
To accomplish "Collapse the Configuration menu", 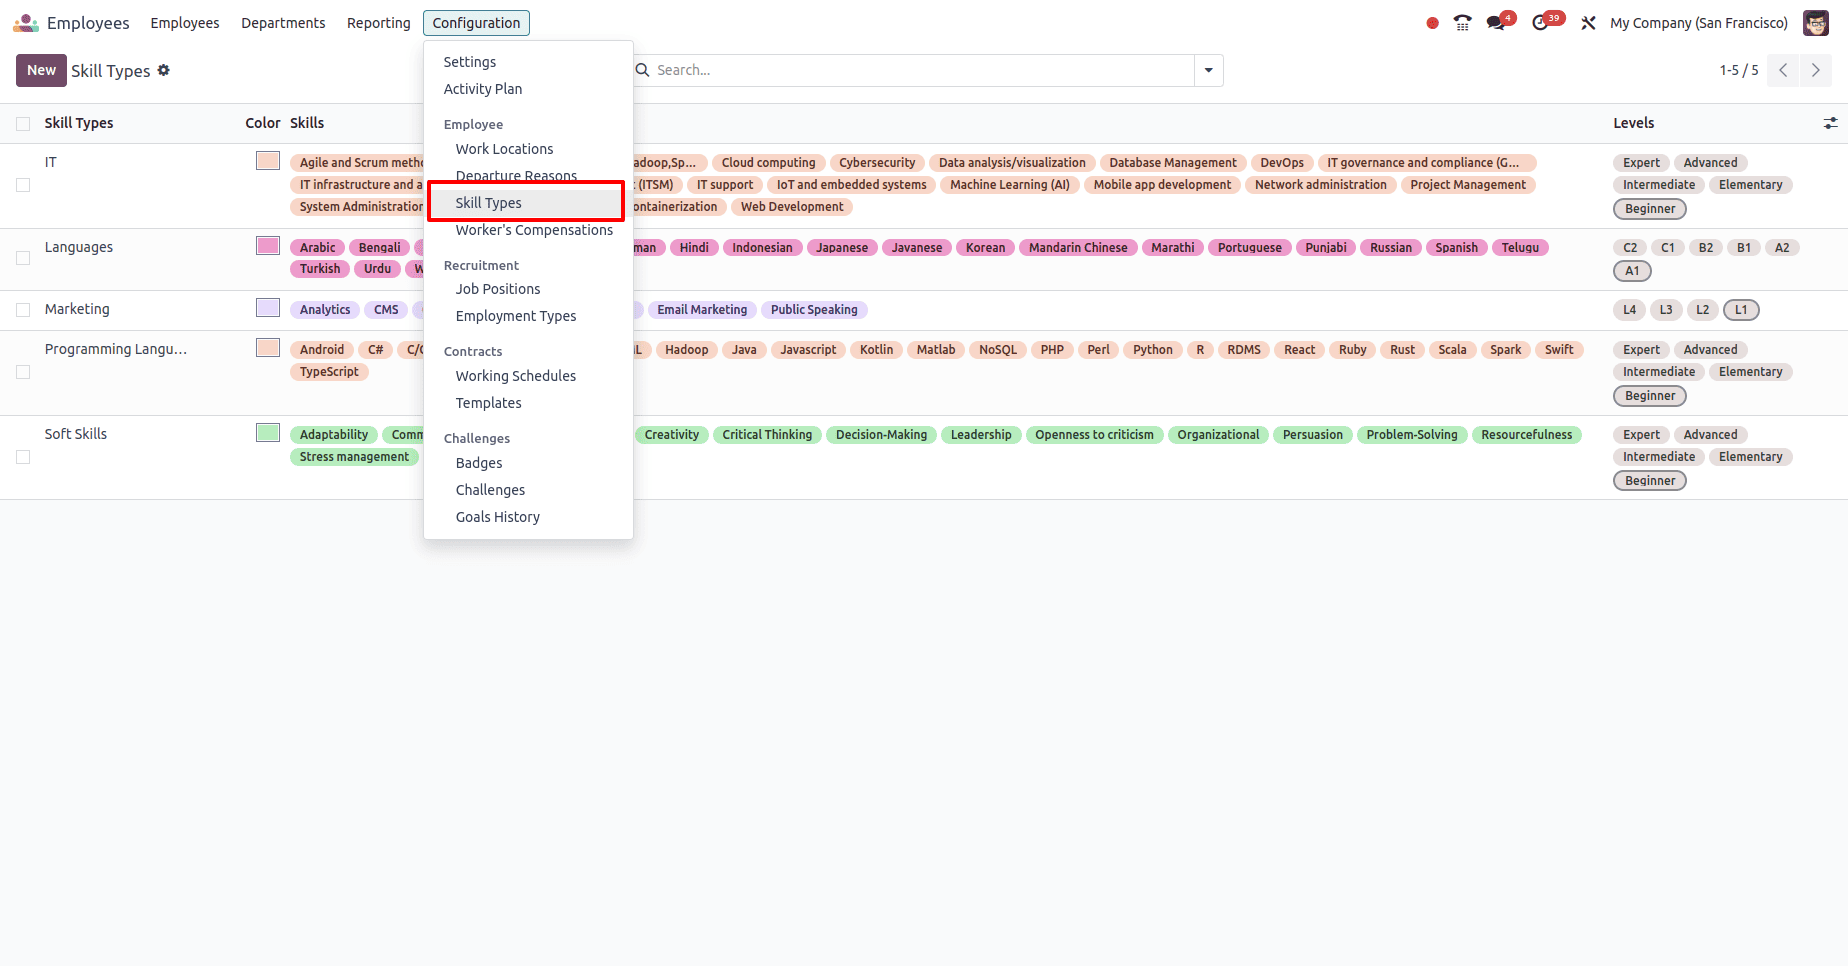I will [x=476, y=23].
